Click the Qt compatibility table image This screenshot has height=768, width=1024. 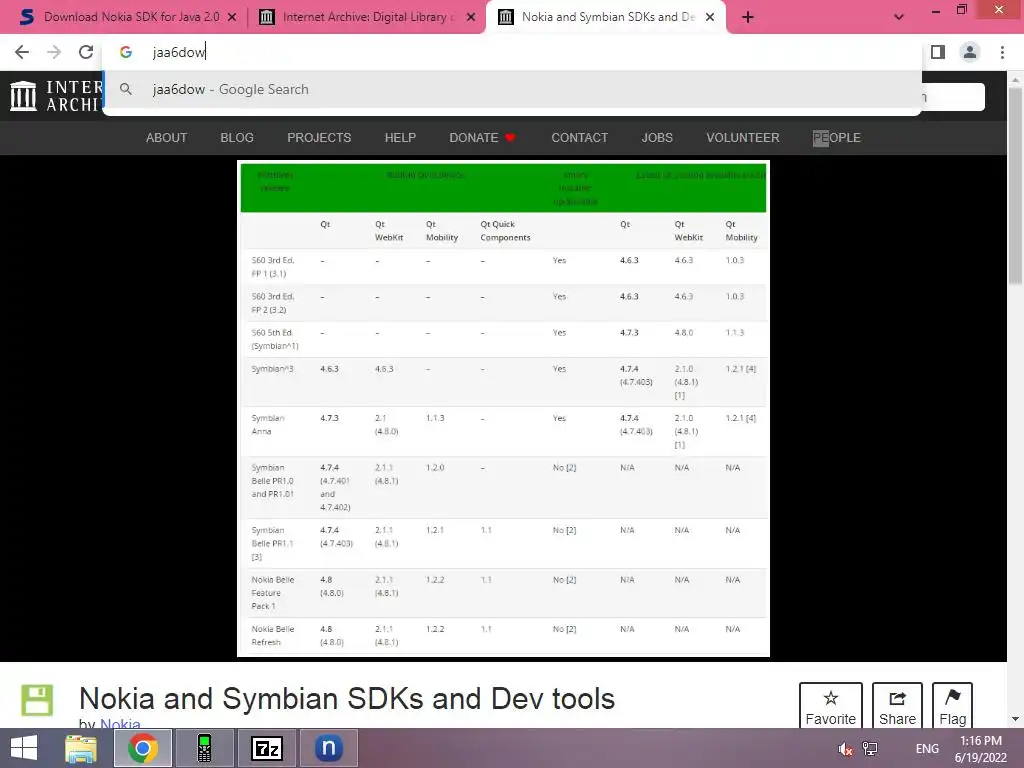(x=504, y=408)
